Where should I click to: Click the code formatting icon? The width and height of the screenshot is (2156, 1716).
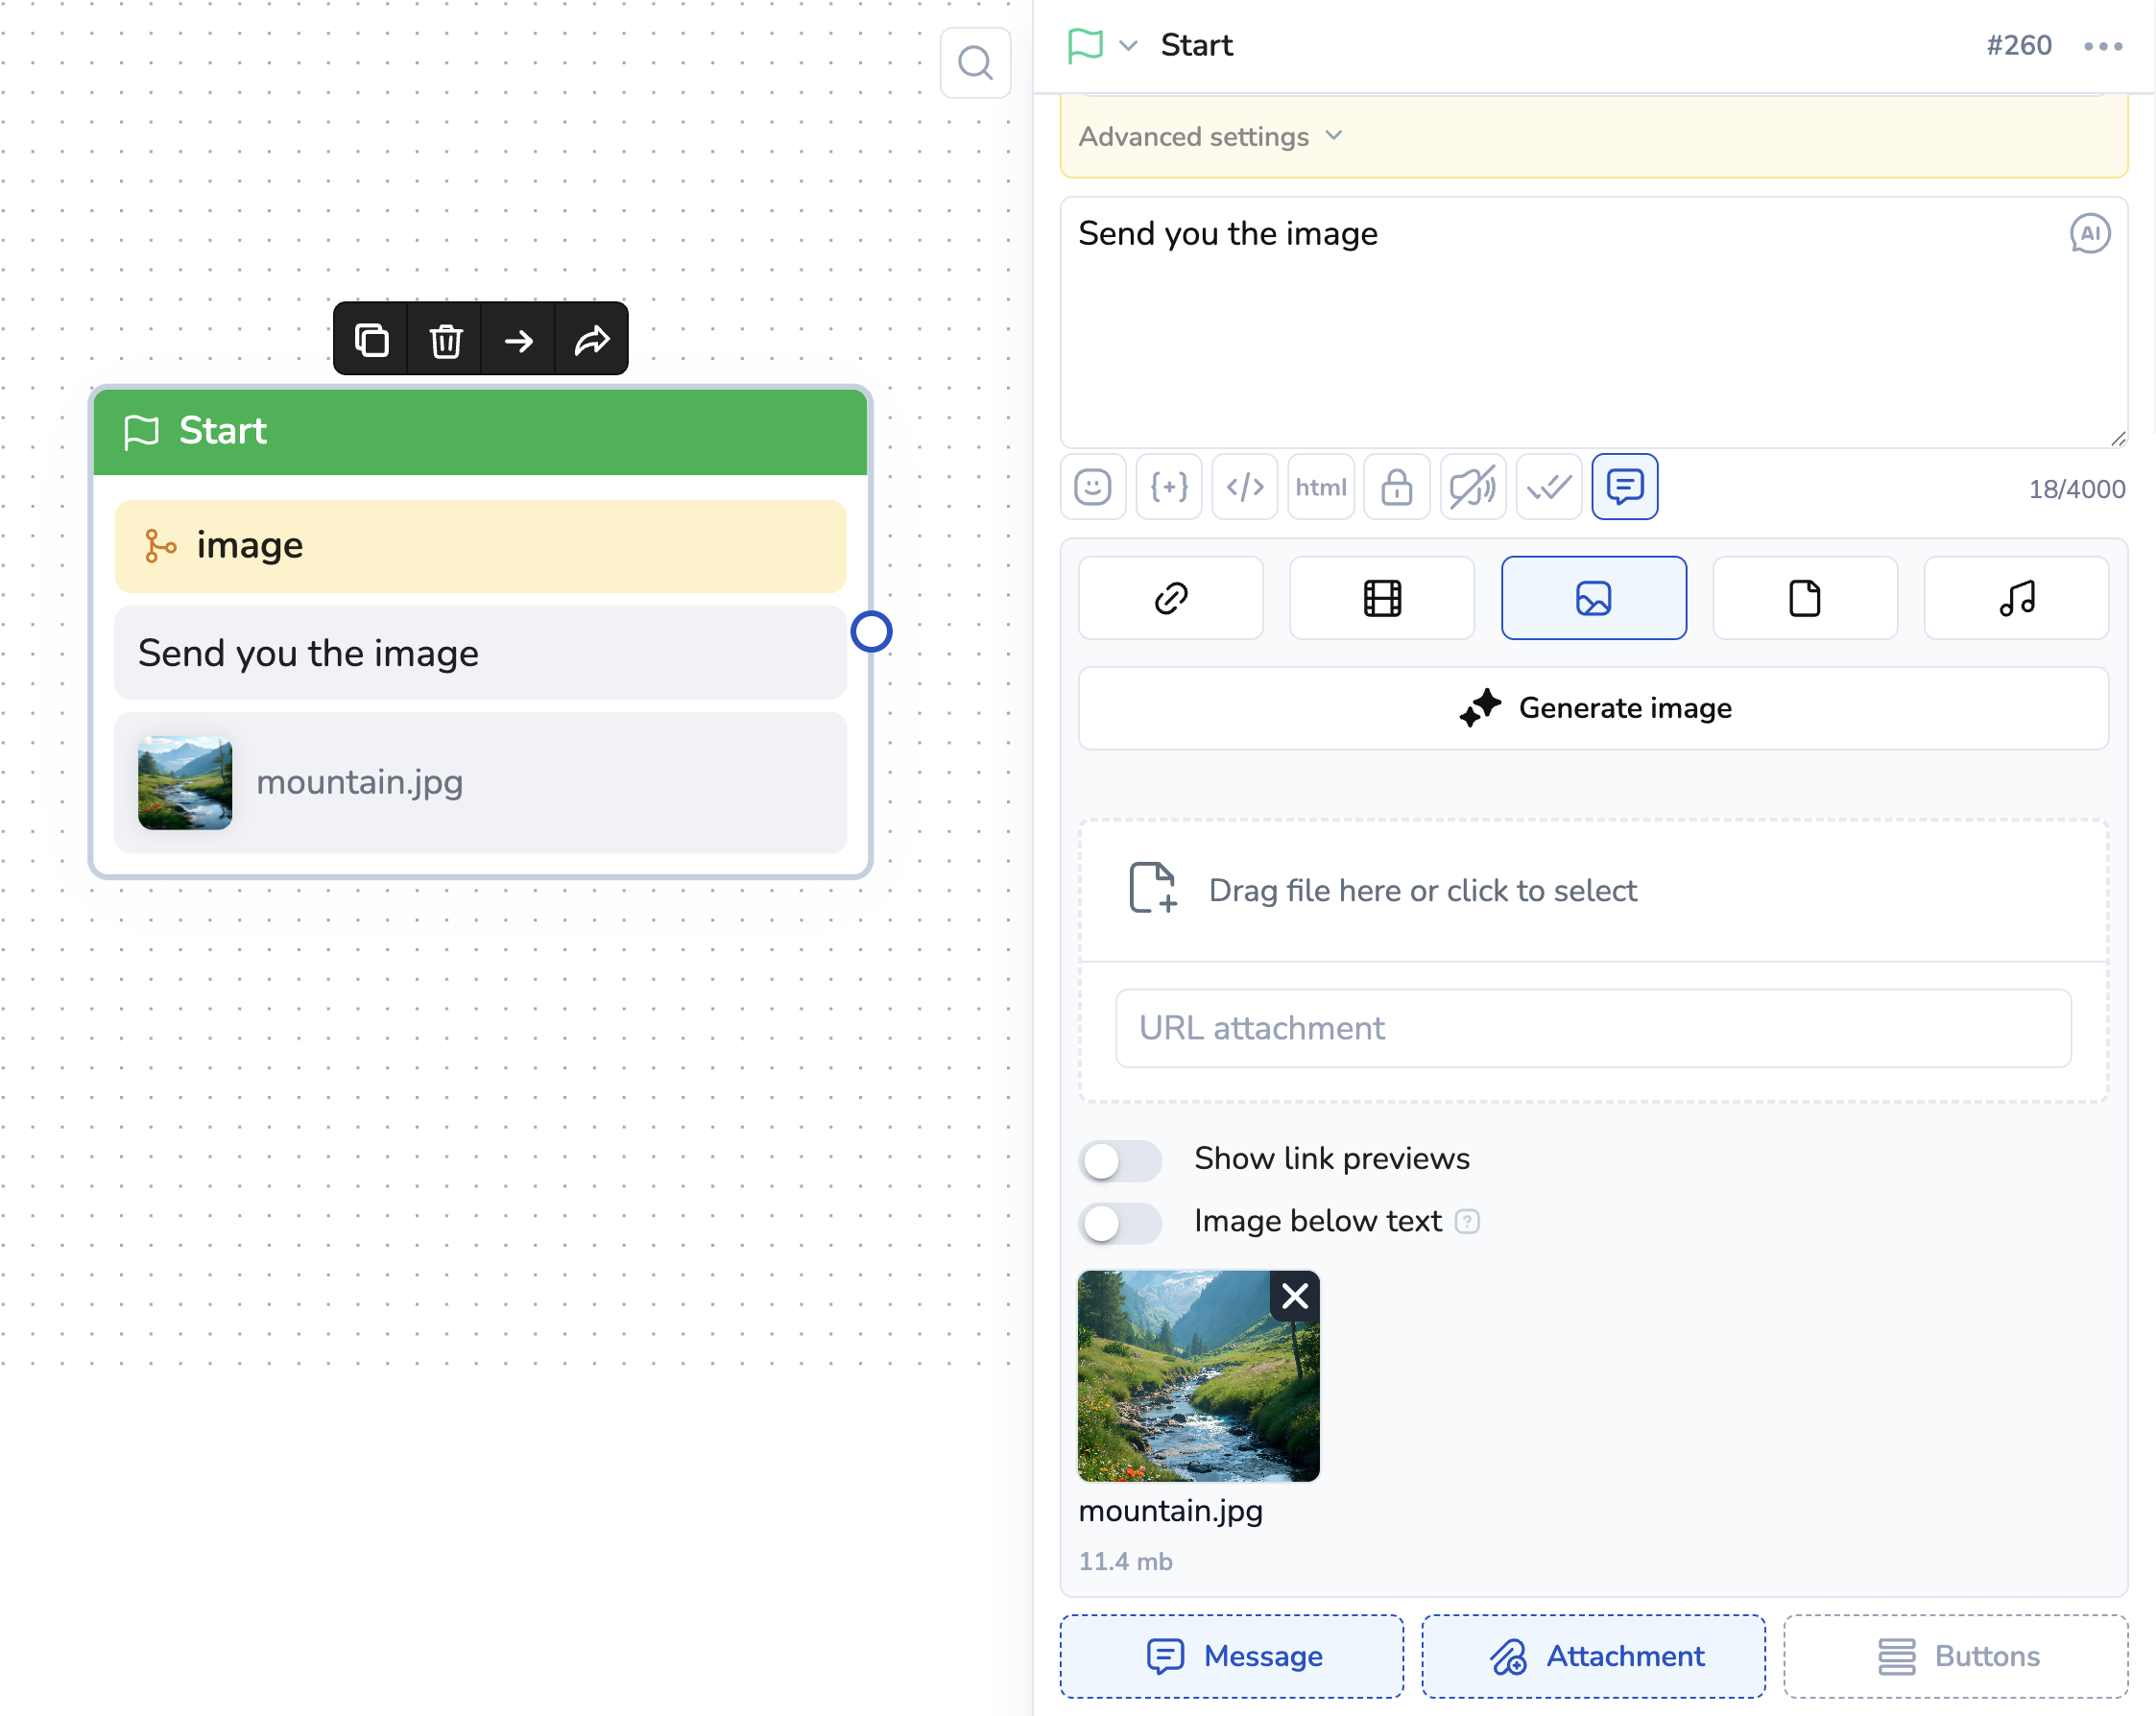point(1245,487)
